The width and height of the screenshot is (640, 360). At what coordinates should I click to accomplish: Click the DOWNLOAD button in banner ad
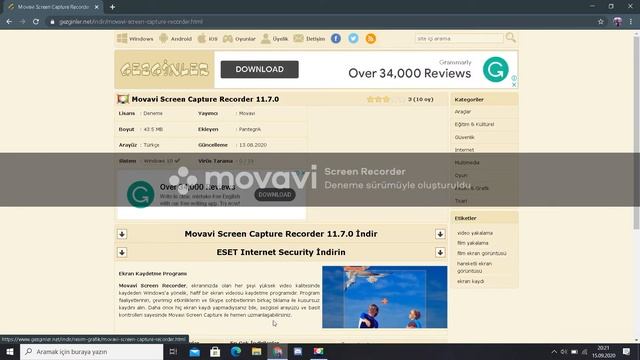260,69
